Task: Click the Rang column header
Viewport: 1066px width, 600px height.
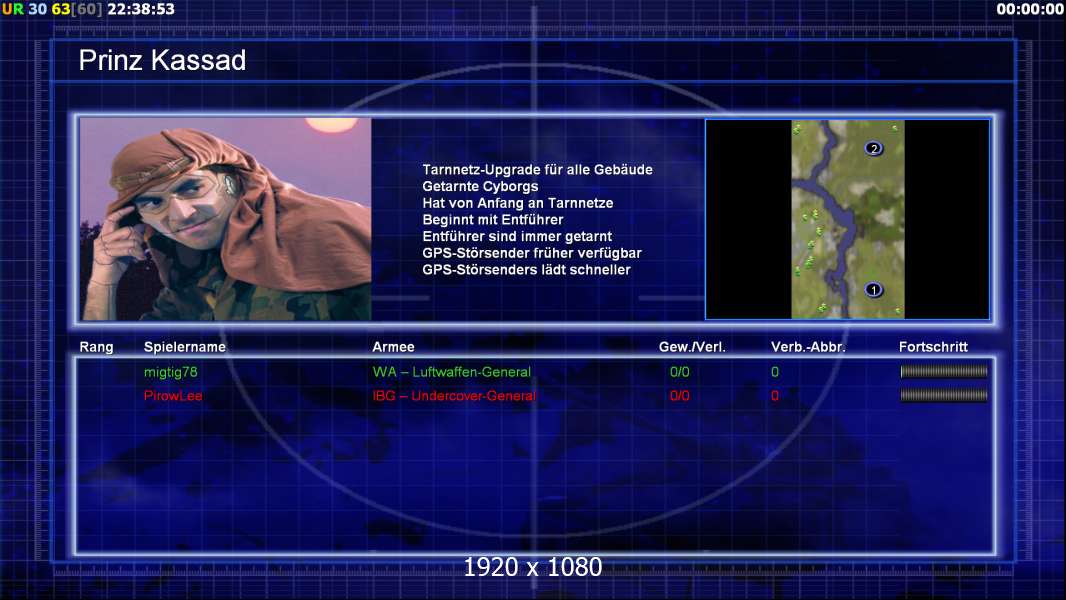Action: coord(97,347)
